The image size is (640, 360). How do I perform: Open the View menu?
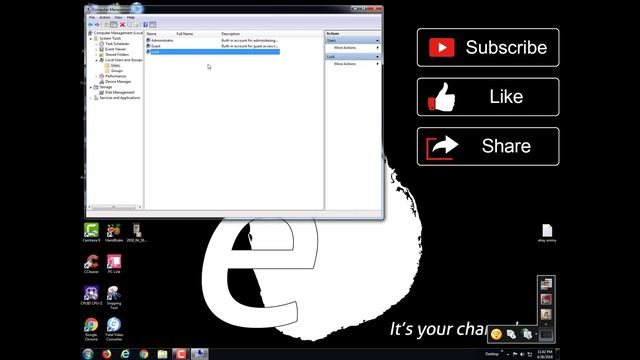pos(118,18)
